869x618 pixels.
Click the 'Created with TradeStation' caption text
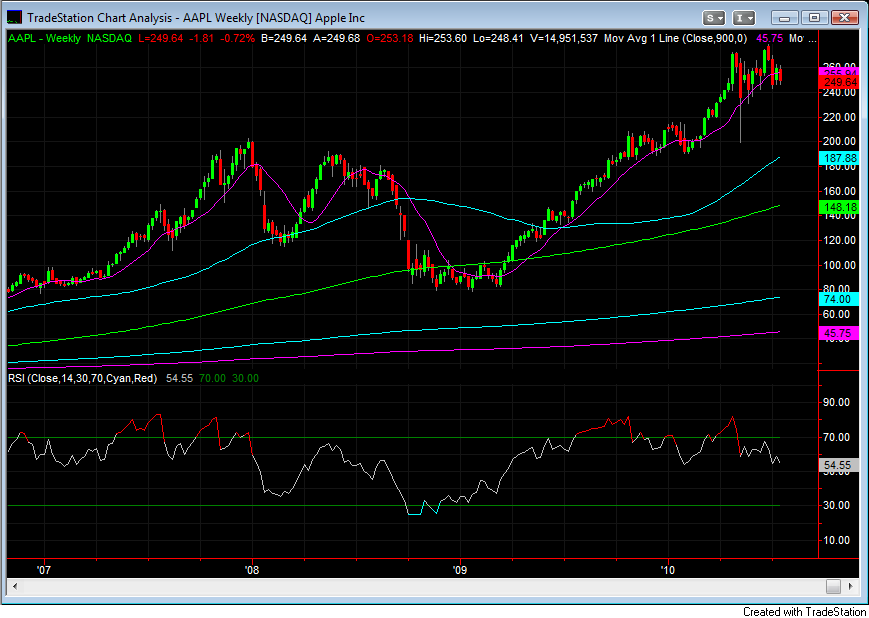pos(805,611)
